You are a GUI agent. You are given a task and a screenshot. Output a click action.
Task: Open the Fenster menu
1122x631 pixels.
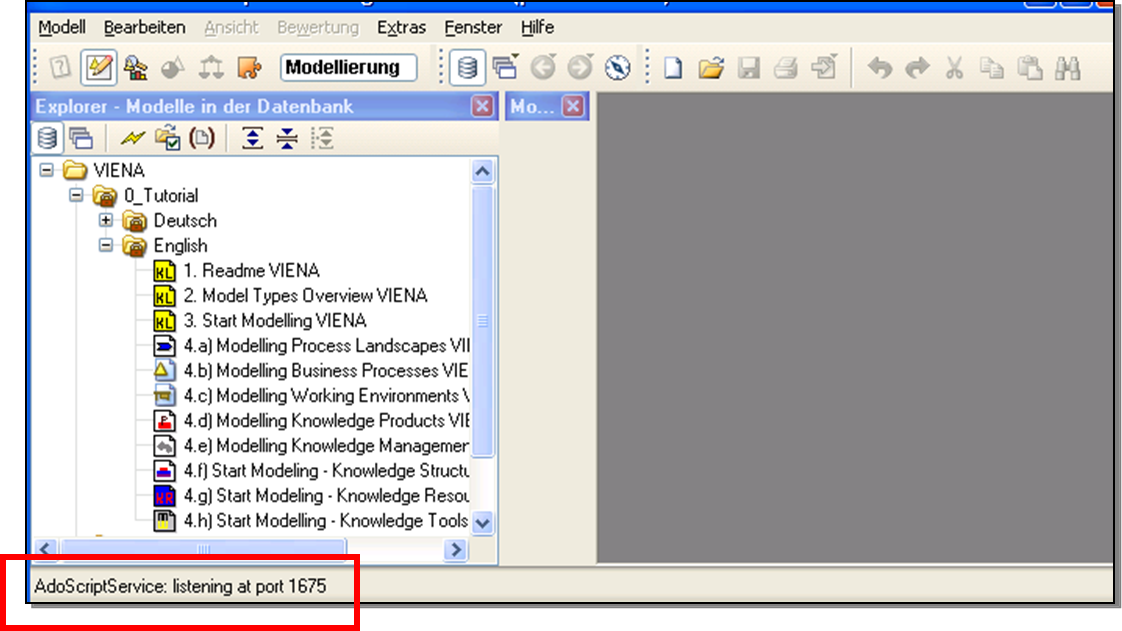point(473,27)
